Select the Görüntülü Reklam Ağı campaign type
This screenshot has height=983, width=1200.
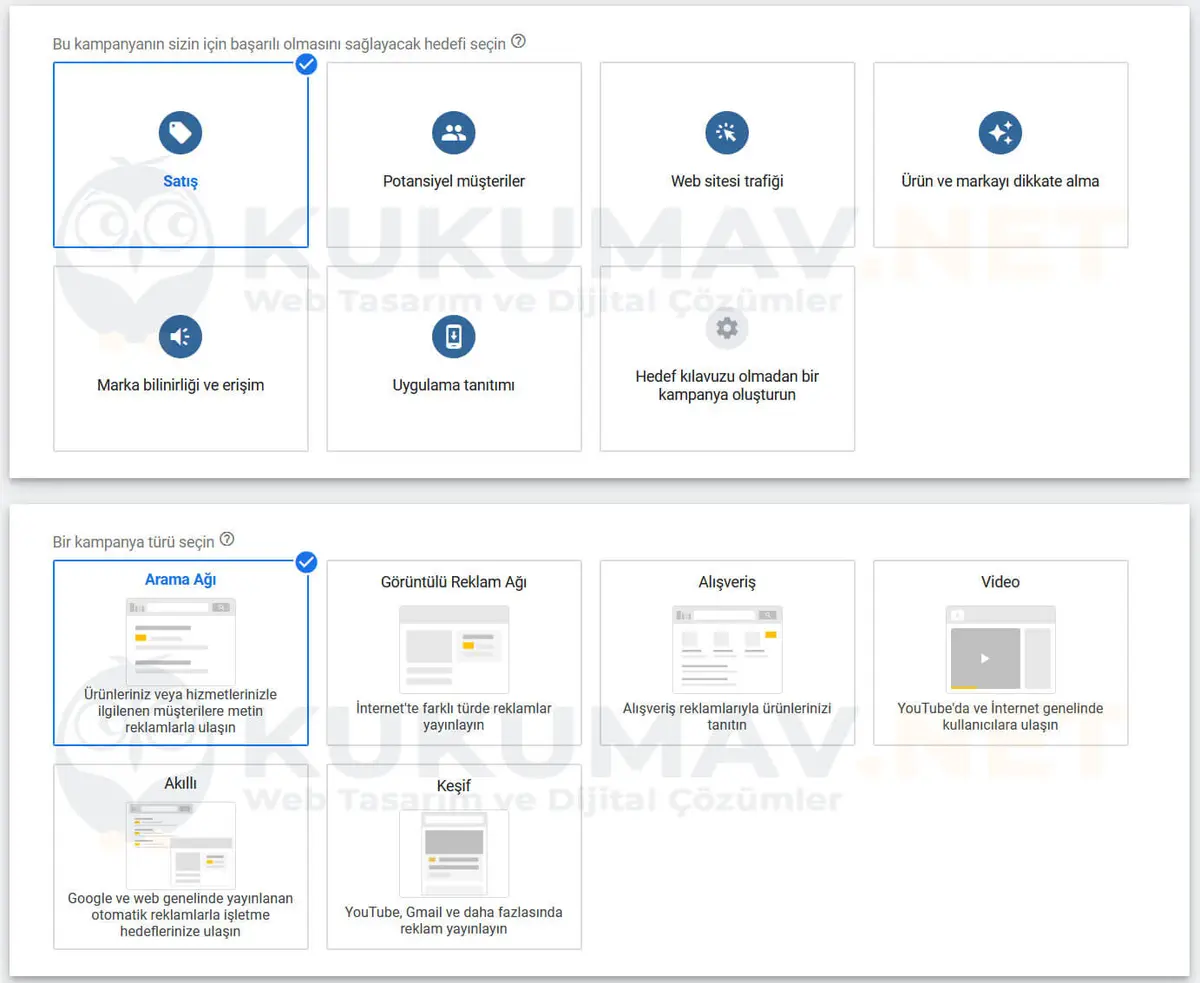454,653
